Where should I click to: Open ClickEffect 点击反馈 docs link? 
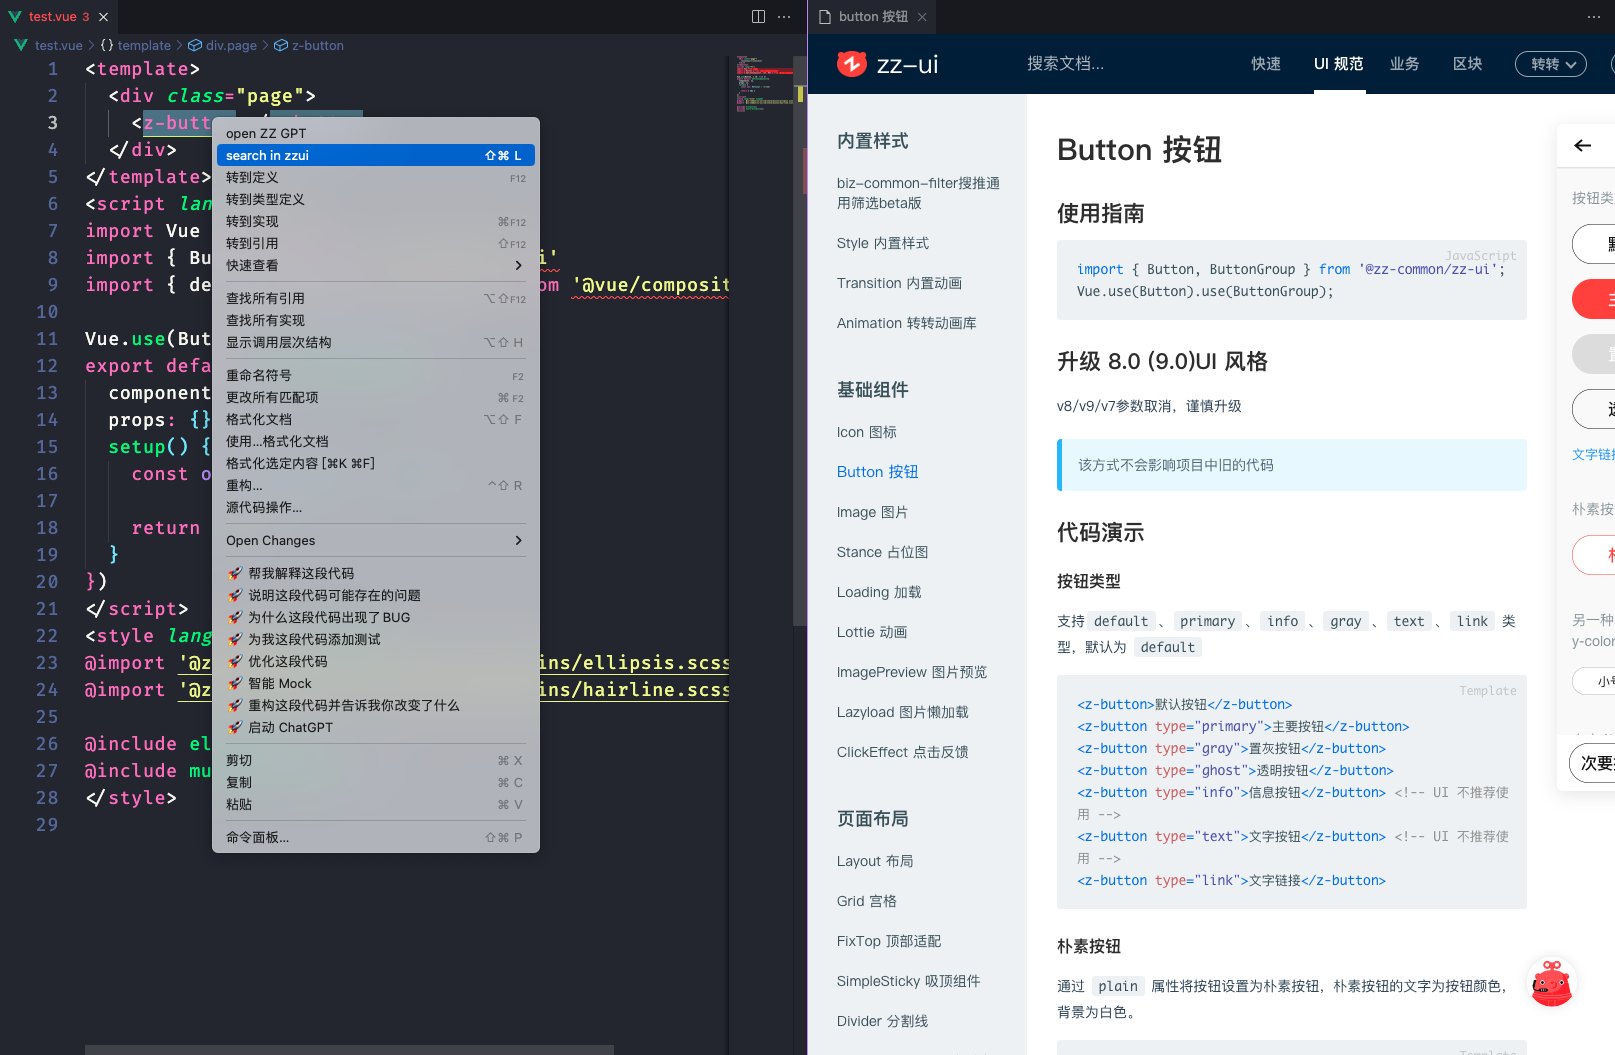903,752
